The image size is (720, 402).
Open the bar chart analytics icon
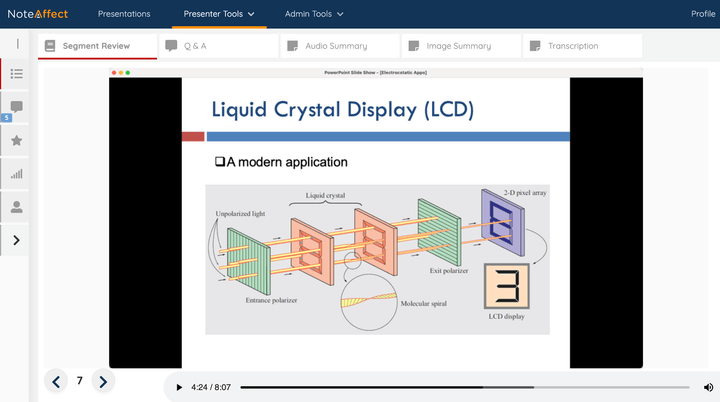16,174
